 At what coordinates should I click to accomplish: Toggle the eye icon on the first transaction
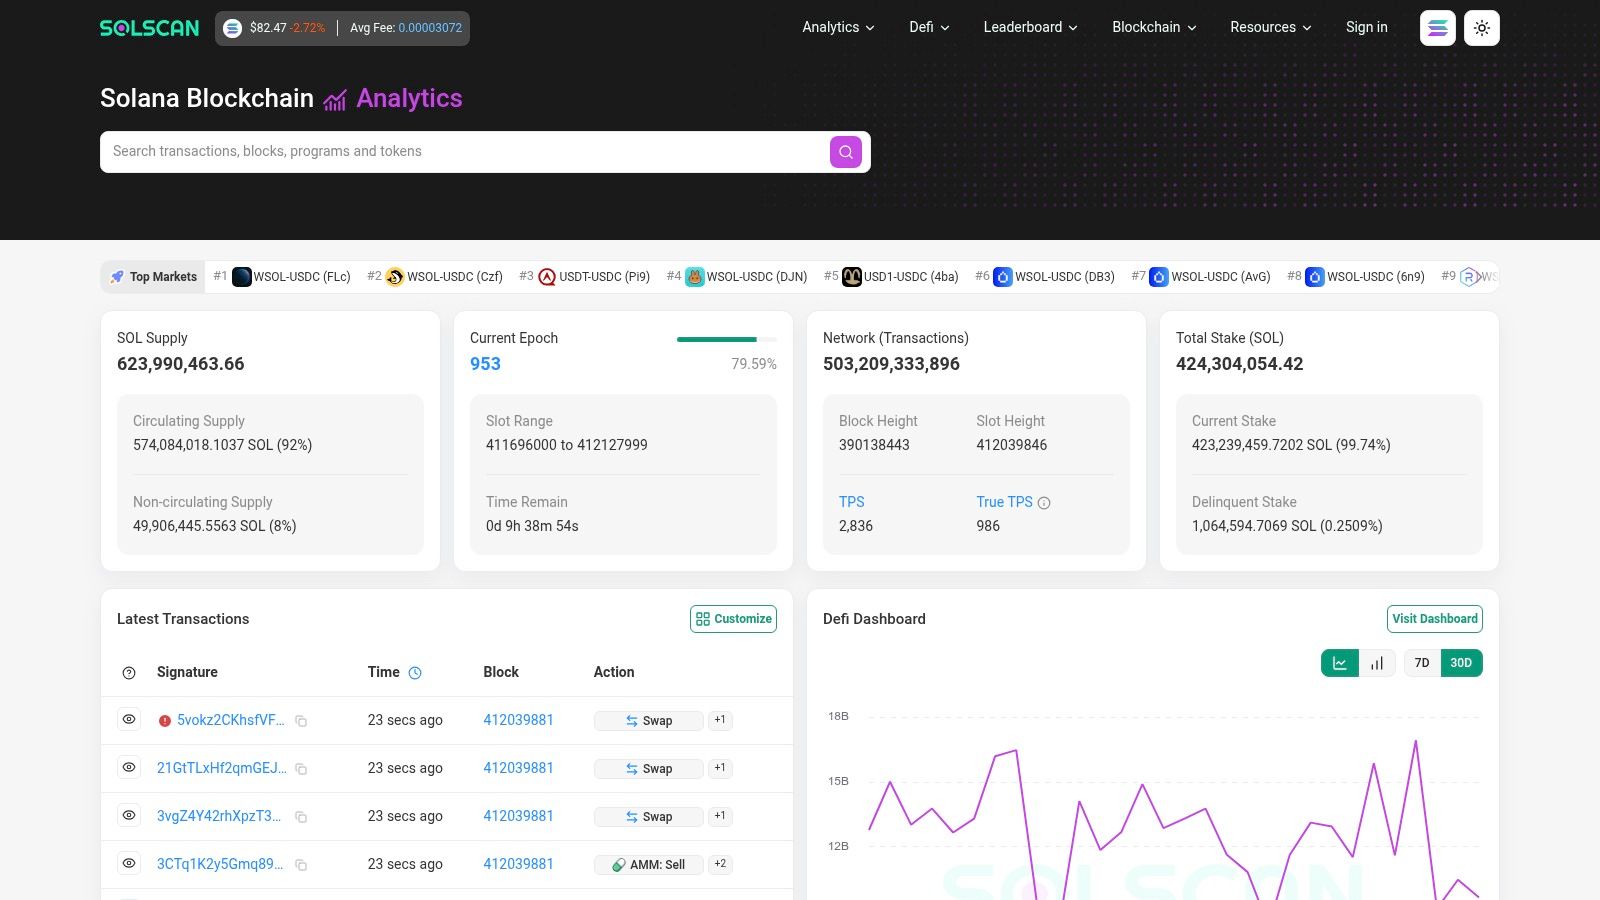128,719
